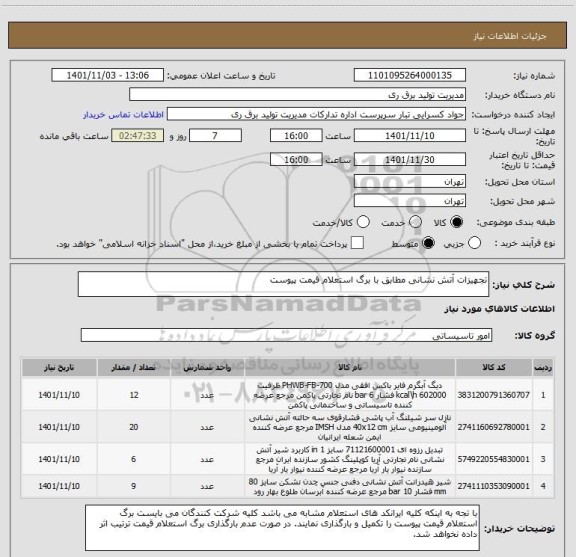Click the need description box تجهیزات آتش نشانی

click(283, 284)
